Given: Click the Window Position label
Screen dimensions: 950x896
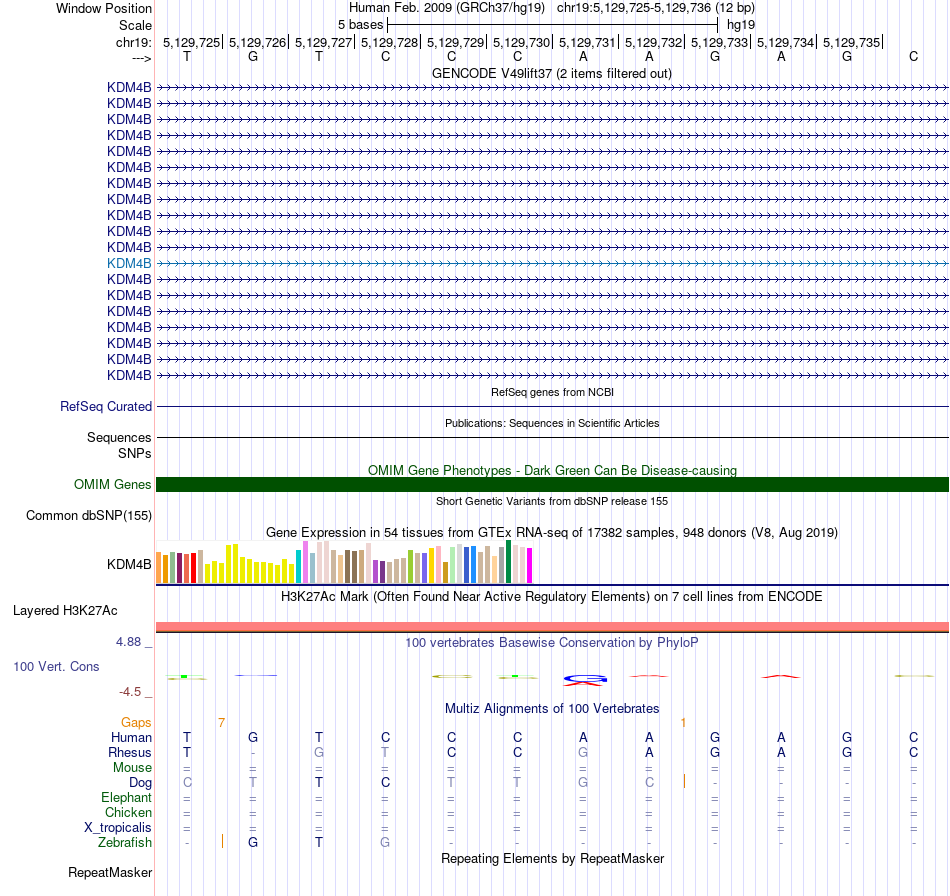Looking at the screenshot, I should coord(104,8).
